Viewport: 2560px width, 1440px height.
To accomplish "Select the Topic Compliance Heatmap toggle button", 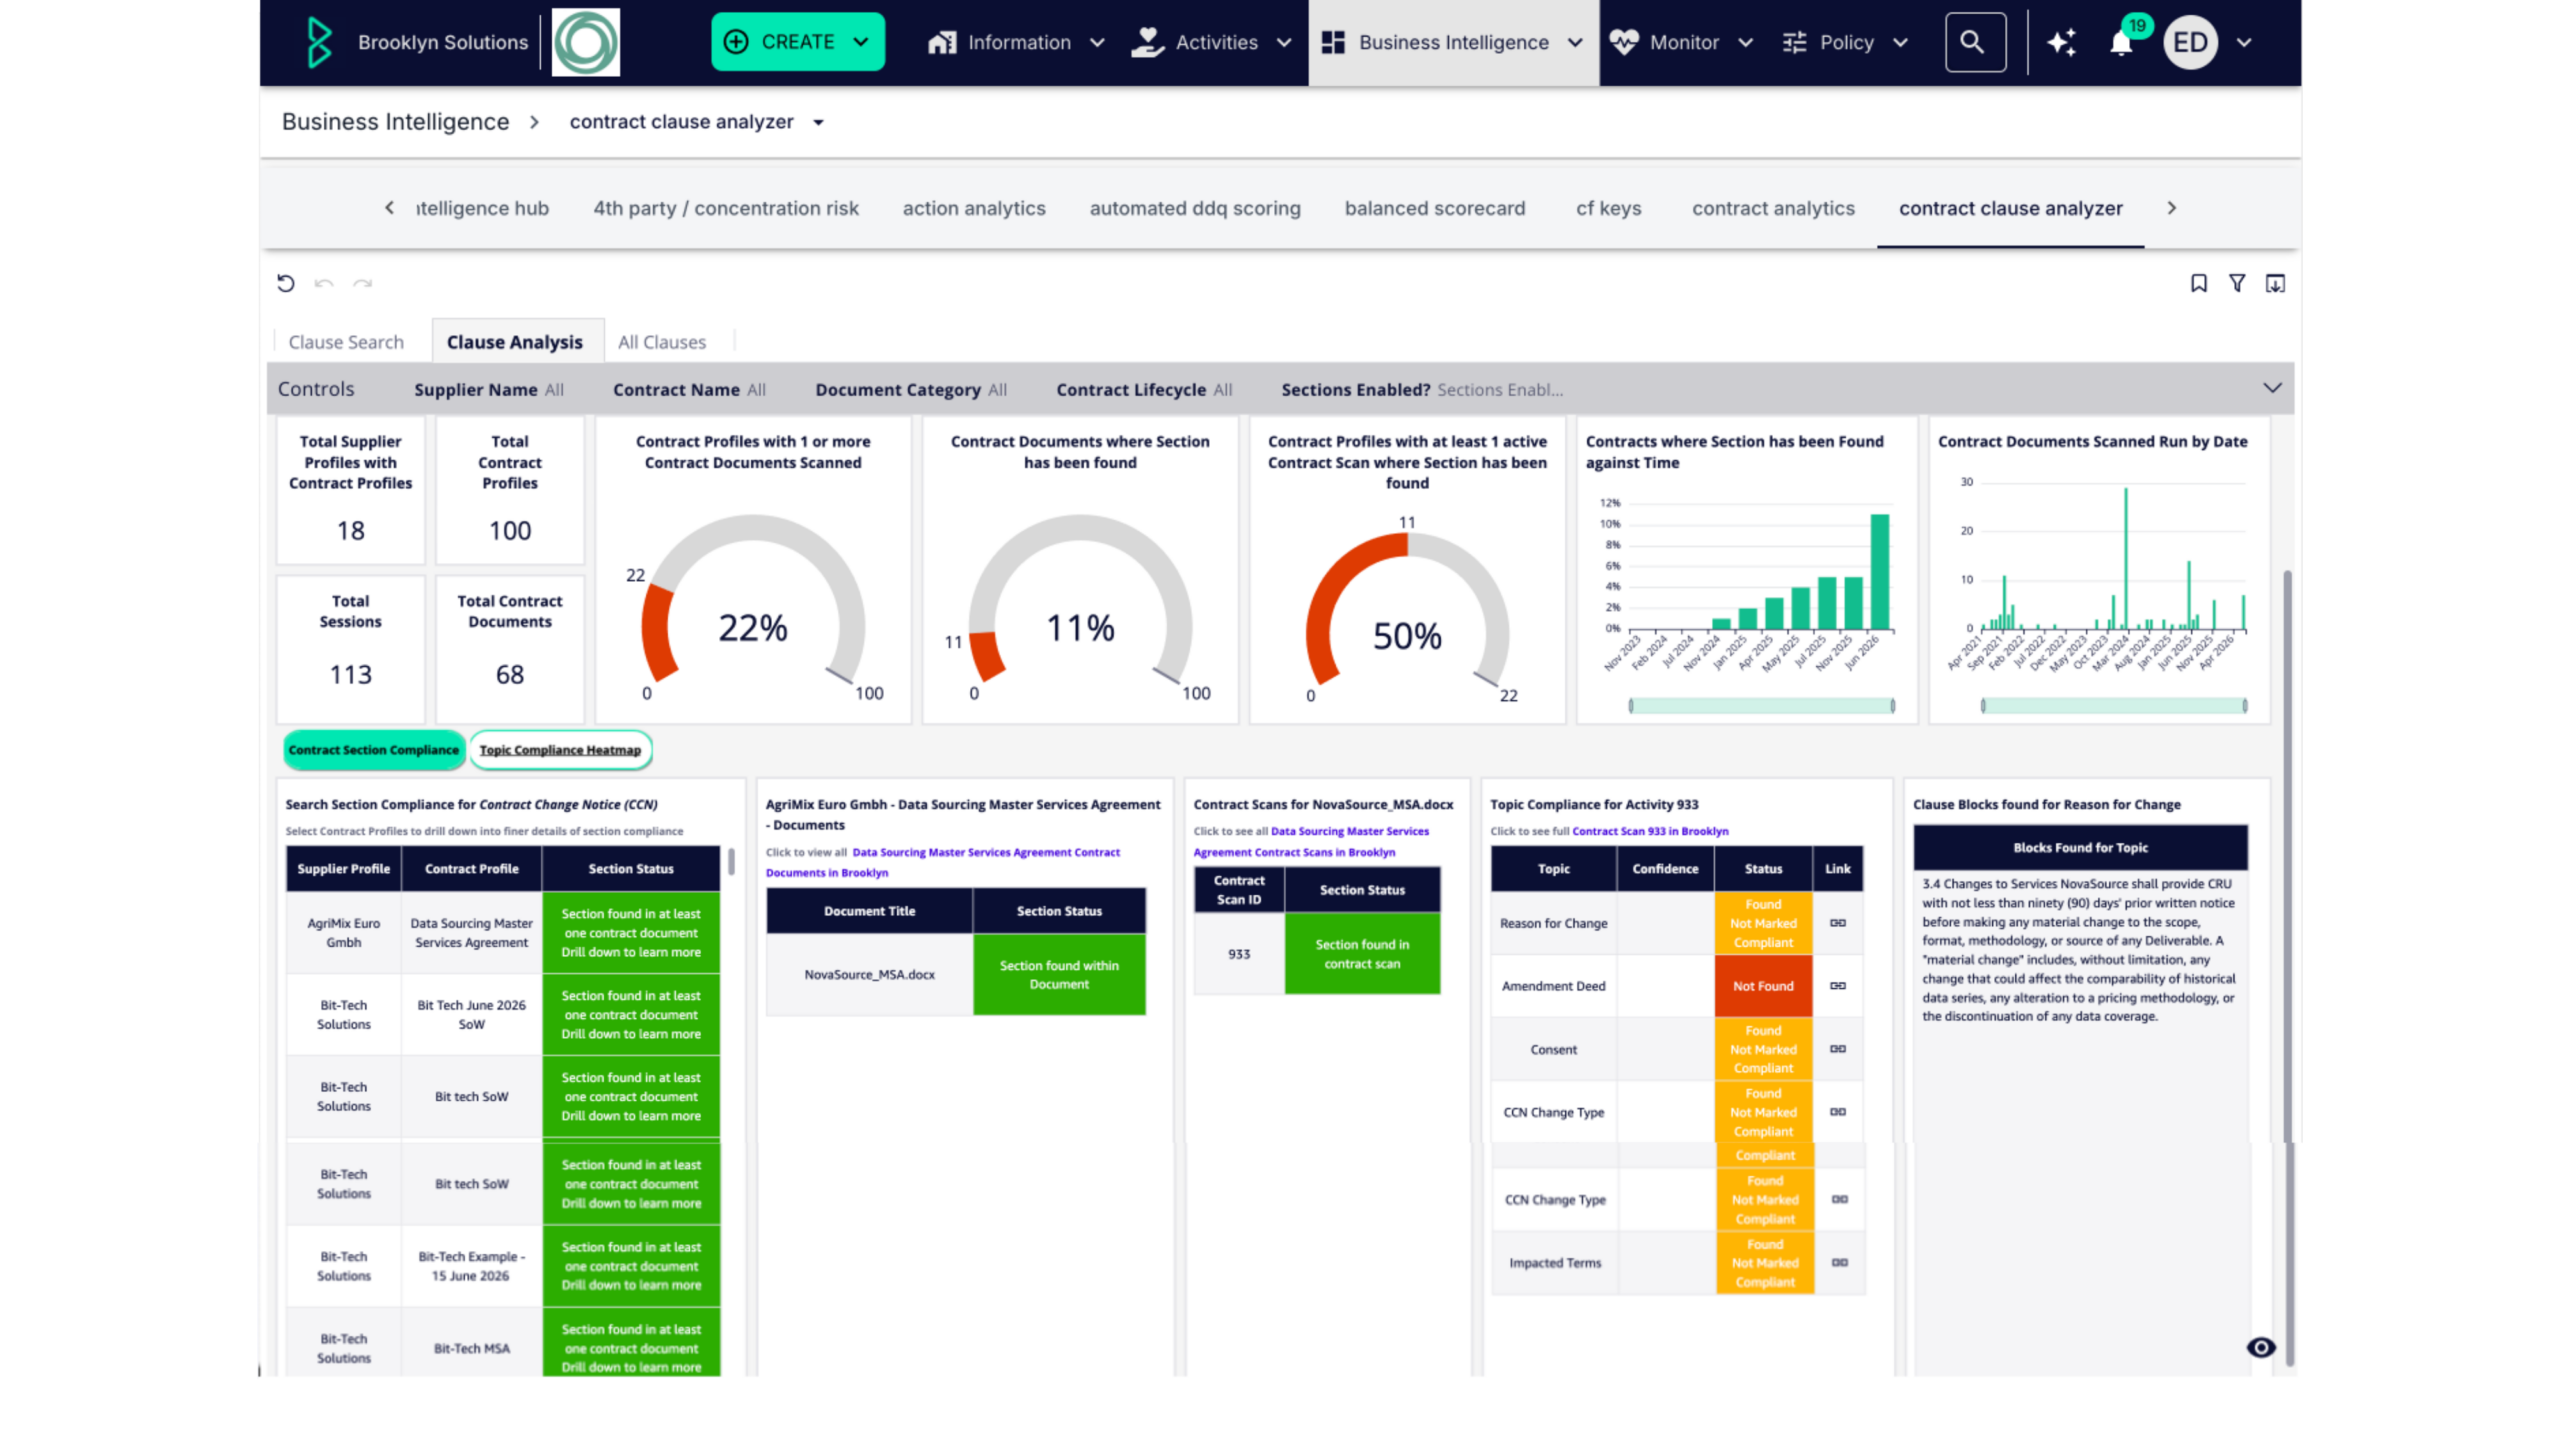I will click(x=560, y=750).
